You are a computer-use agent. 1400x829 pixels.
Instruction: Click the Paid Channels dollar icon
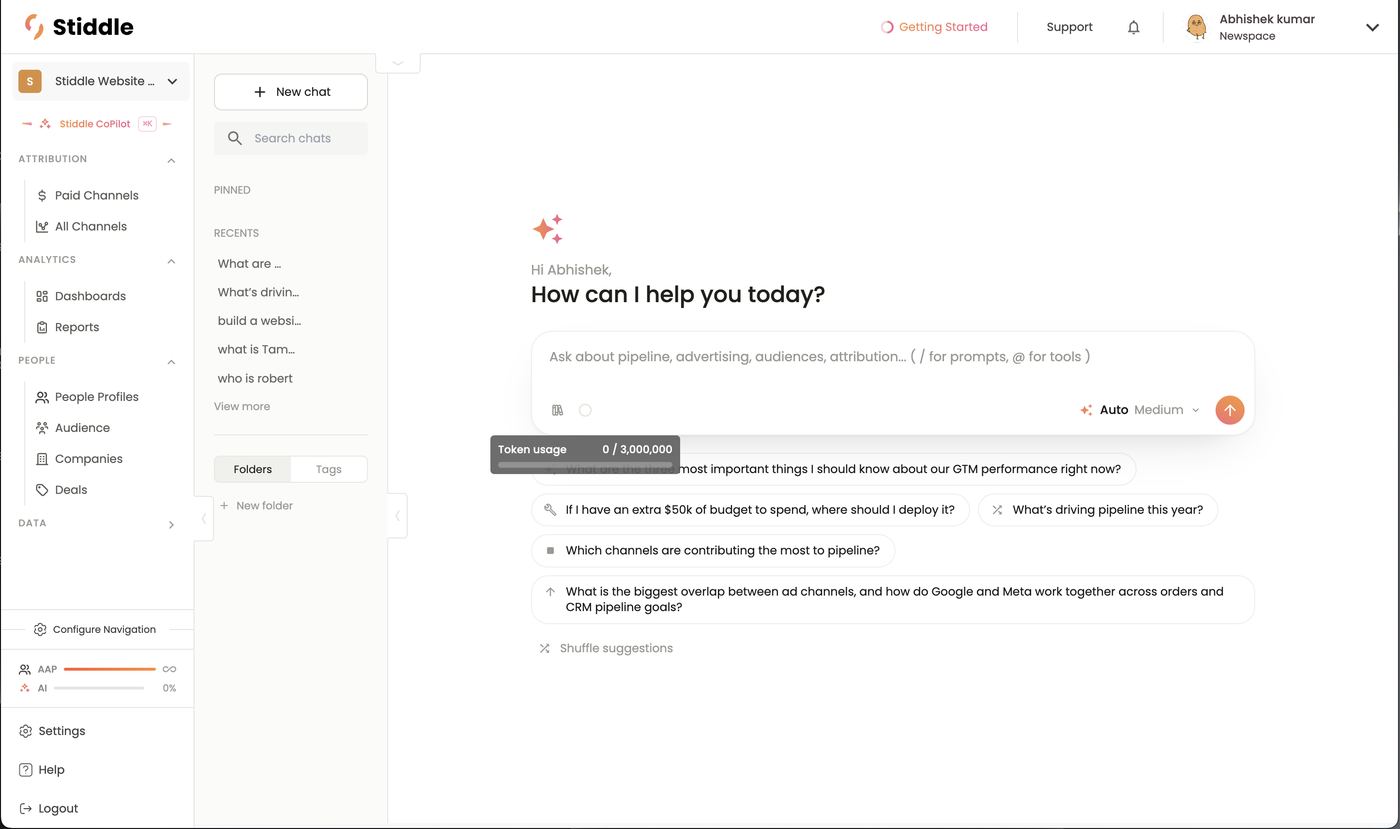click(42, 196)
